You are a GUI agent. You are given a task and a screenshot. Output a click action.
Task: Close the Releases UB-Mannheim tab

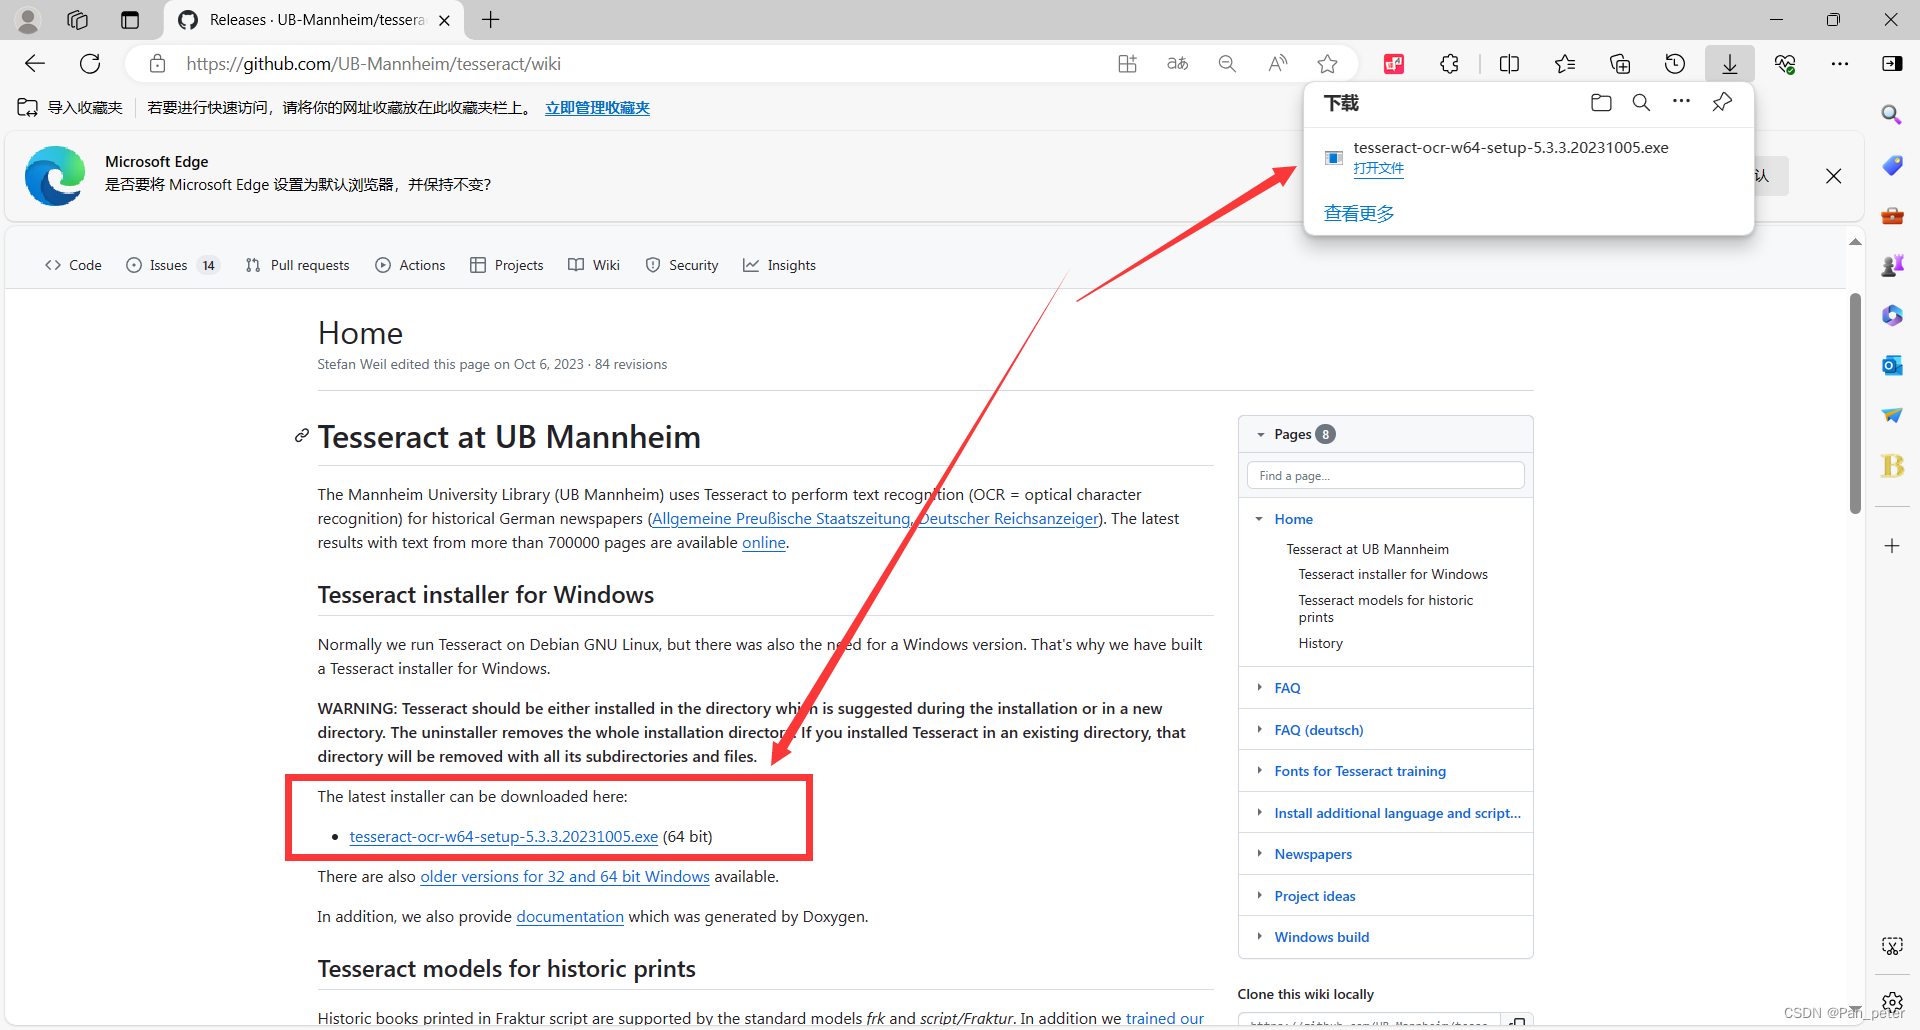[445, 20]
